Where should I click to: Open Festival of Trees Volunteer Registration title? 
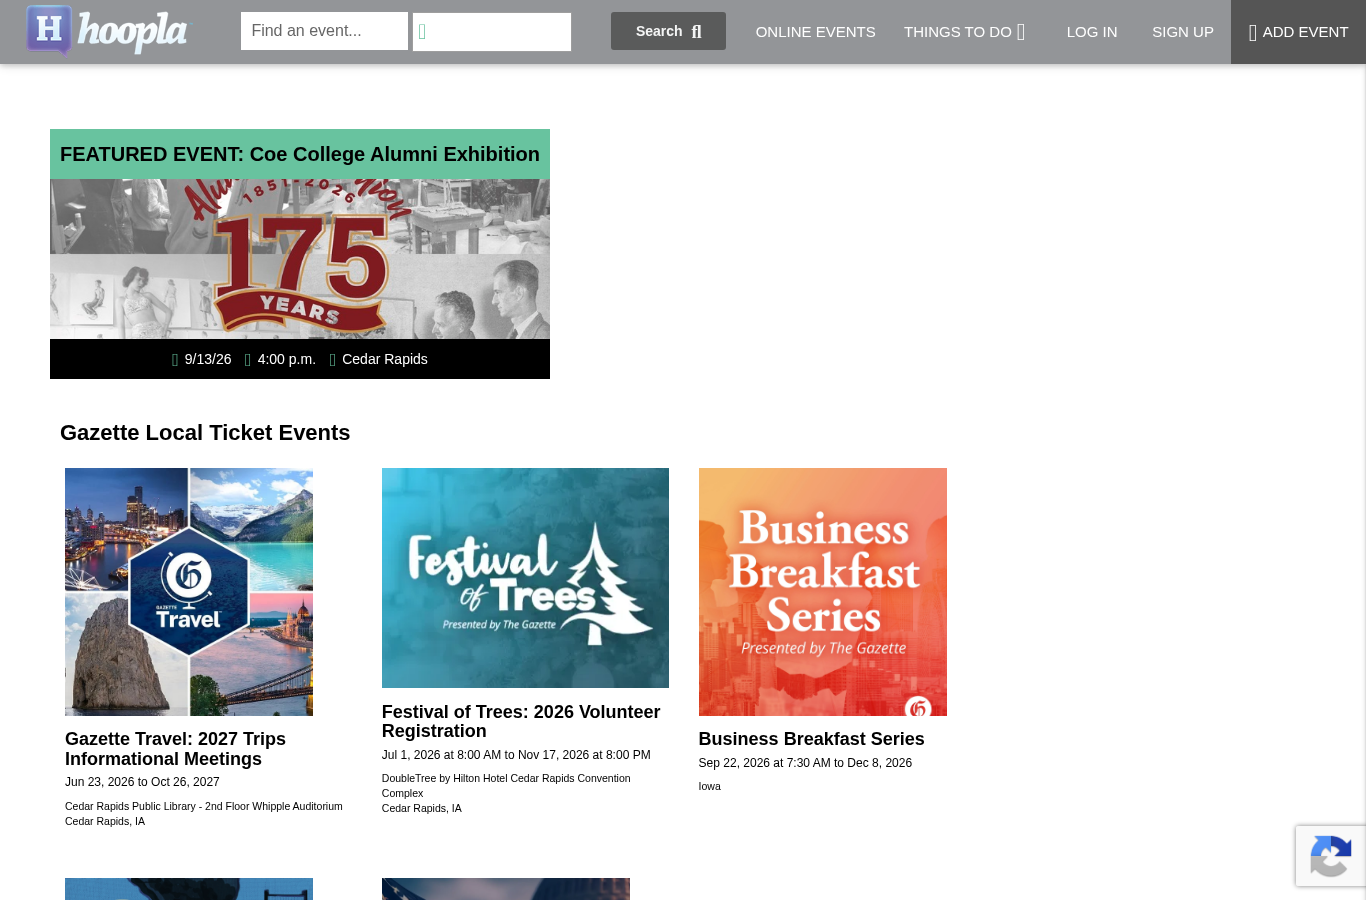coord(521,722)
